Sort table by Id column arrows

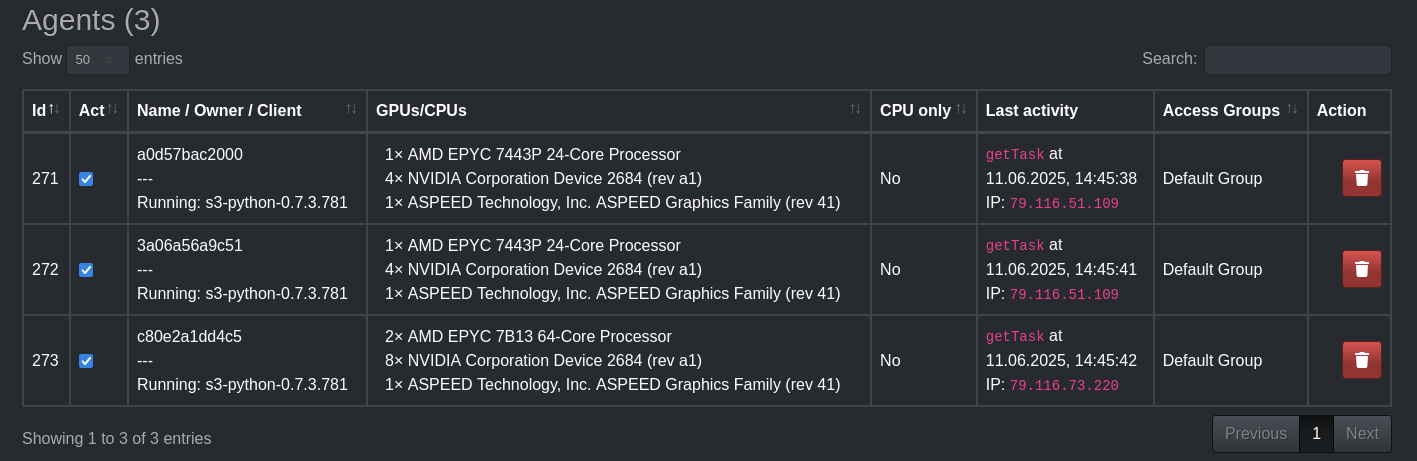(54, 109)
